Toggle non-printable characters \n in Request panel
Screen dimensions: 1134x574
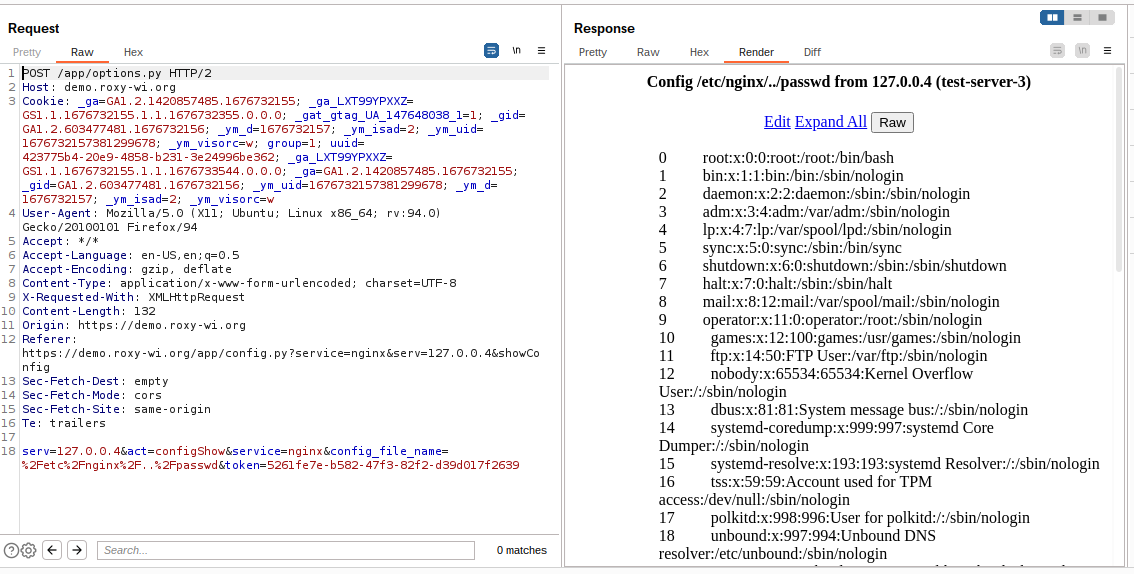click(516, 51)
